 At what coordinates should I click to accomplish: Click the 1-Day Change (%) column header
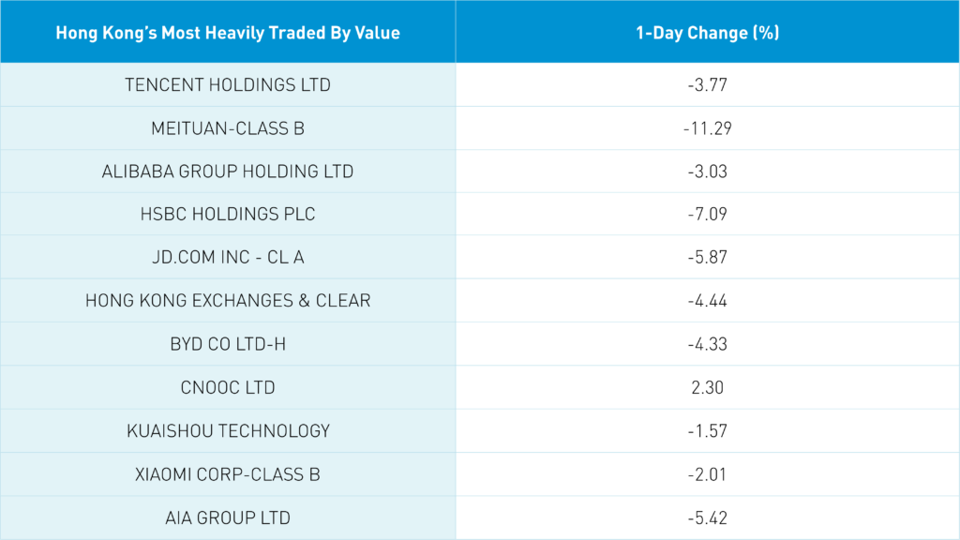[707, 33]
